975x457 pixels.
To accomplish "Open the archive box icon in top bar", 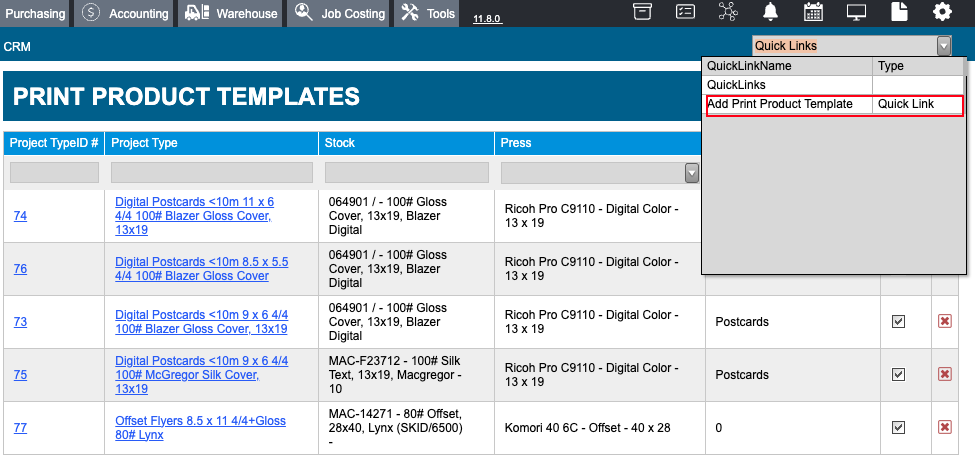I will [x=642, y=12].
